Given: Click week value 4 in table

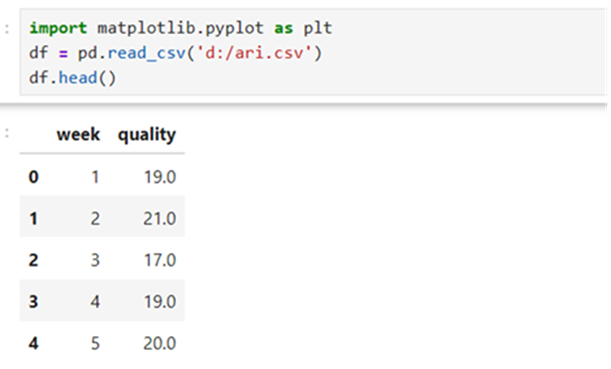Looking at the screenshot, I should (x=95, y=302).
